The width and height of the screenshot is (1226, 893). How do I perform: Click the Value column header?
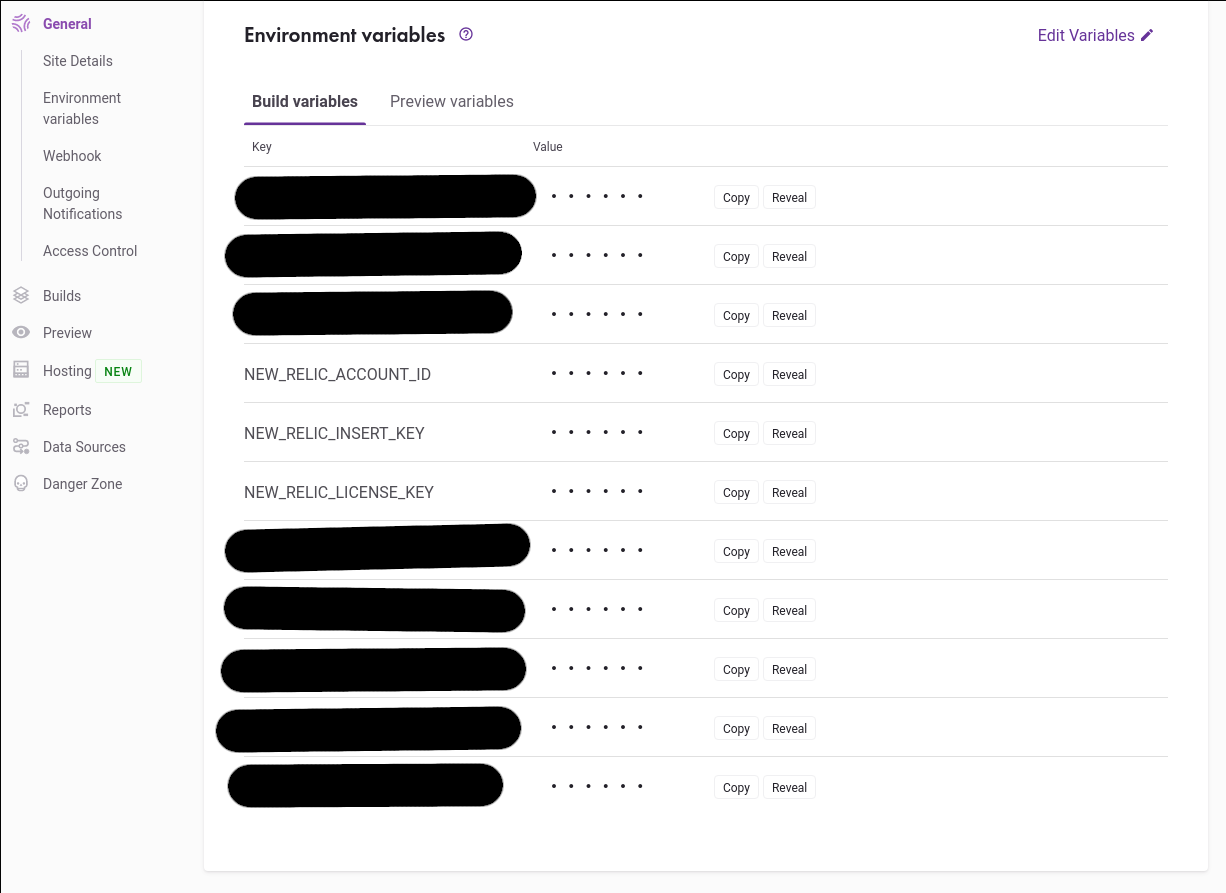(x=548, y=147)
